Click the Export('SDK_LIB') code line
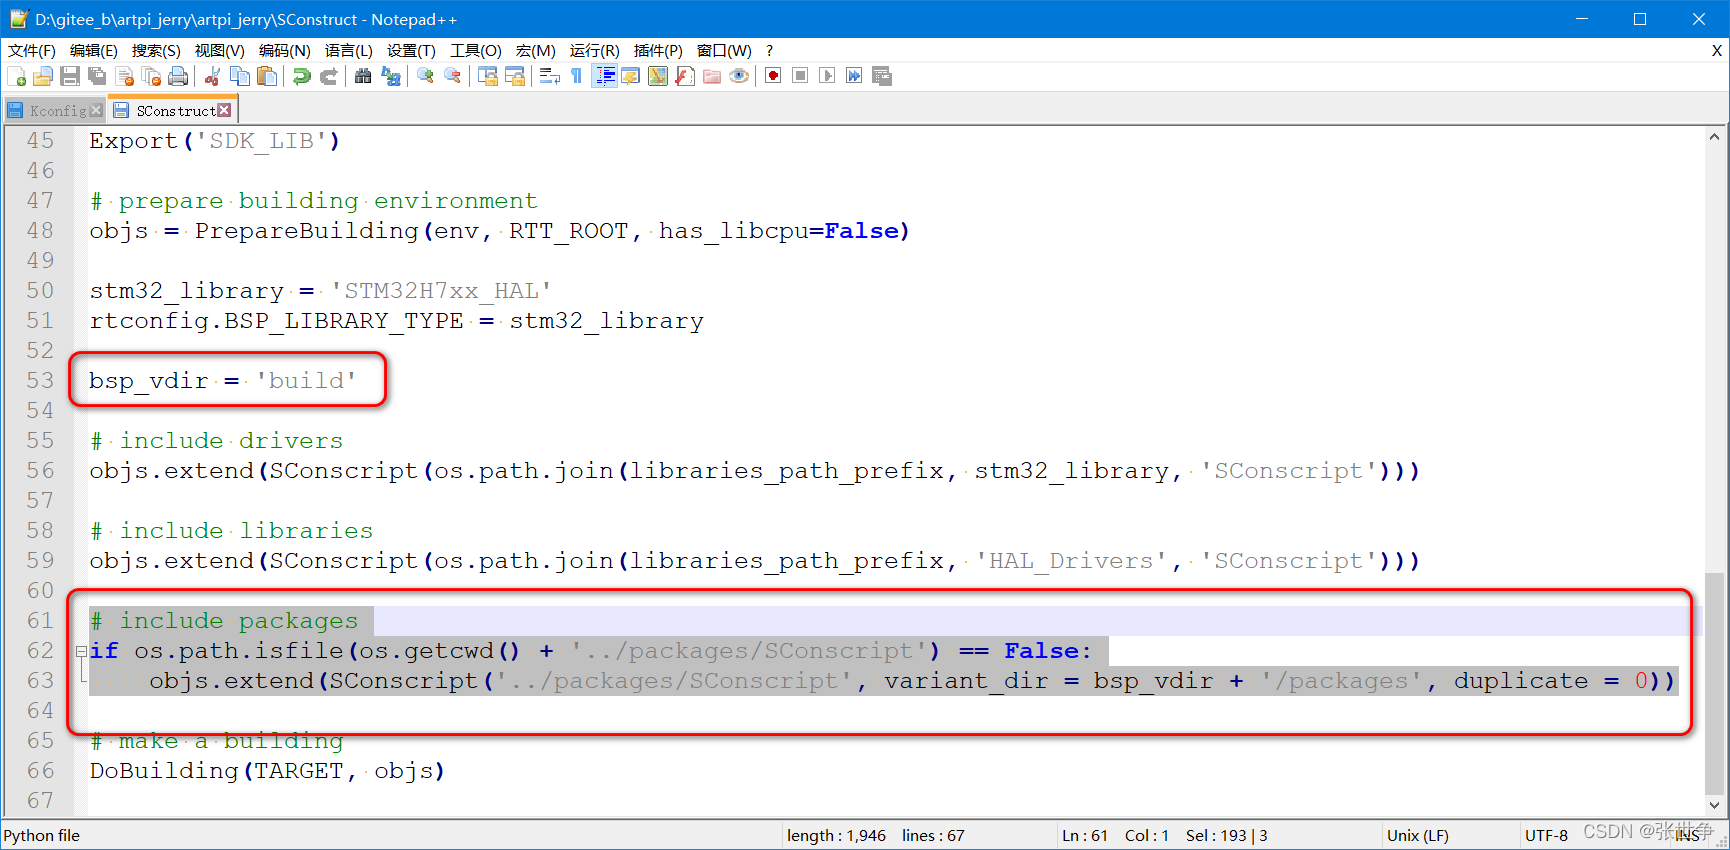1730x850 pixels. tap(215, 141)
